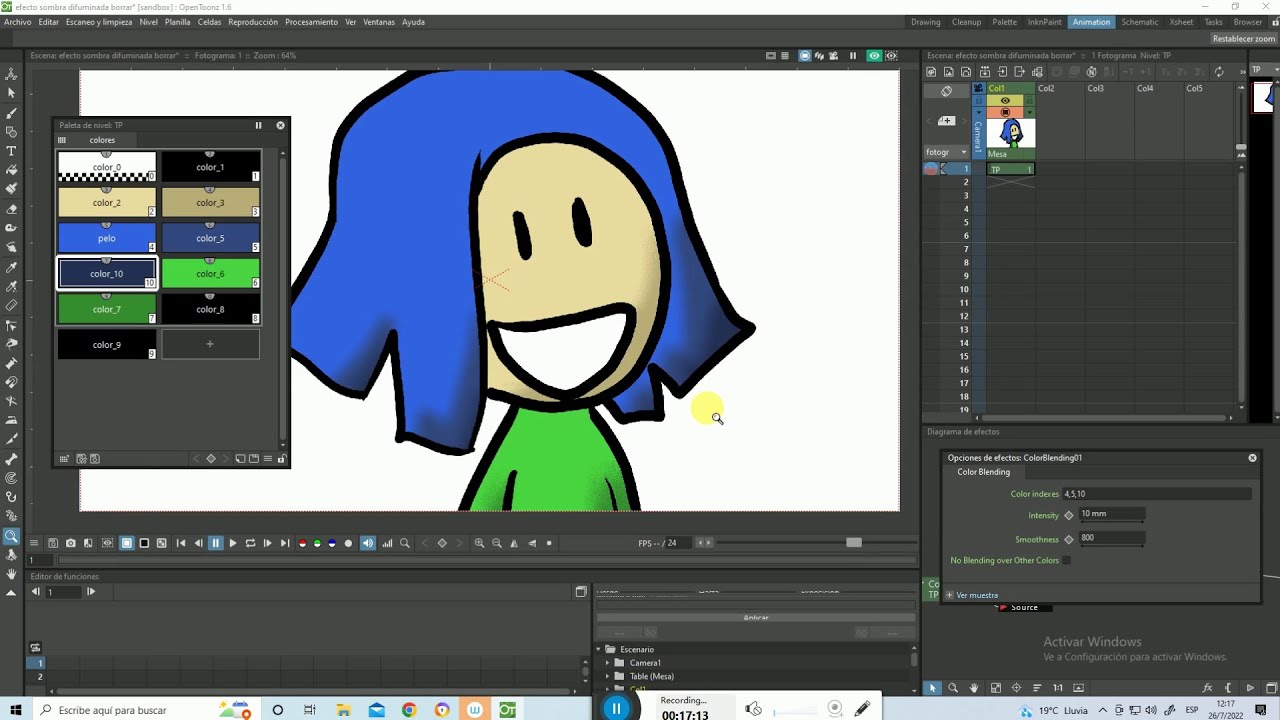Click the add new memo icon in Xsheet
Image resolution: width=1280 pixels, height=720 pixels.
coord(946,121)
